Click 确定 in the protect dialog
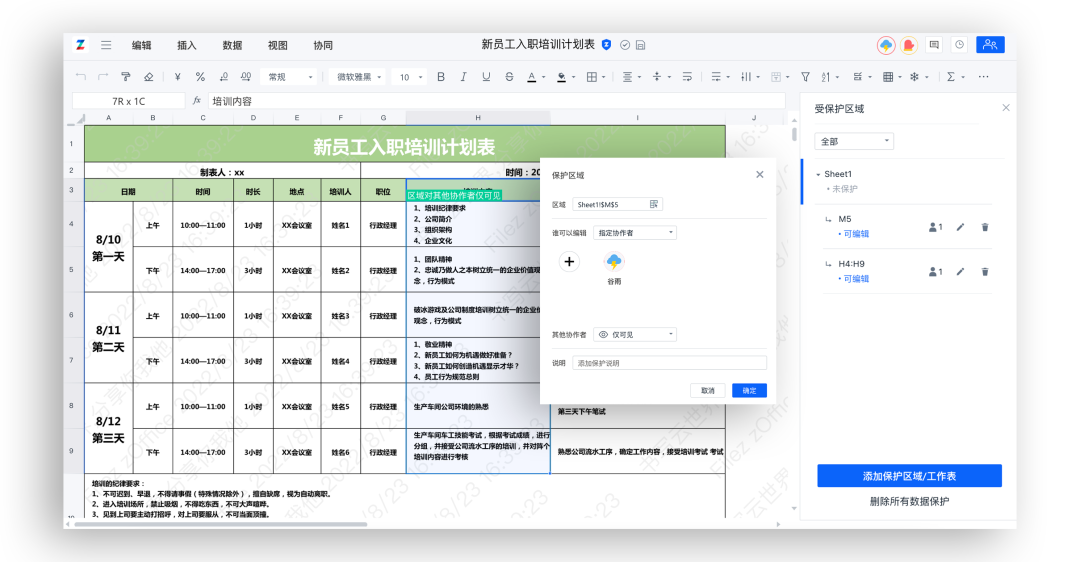 [749, 391]
